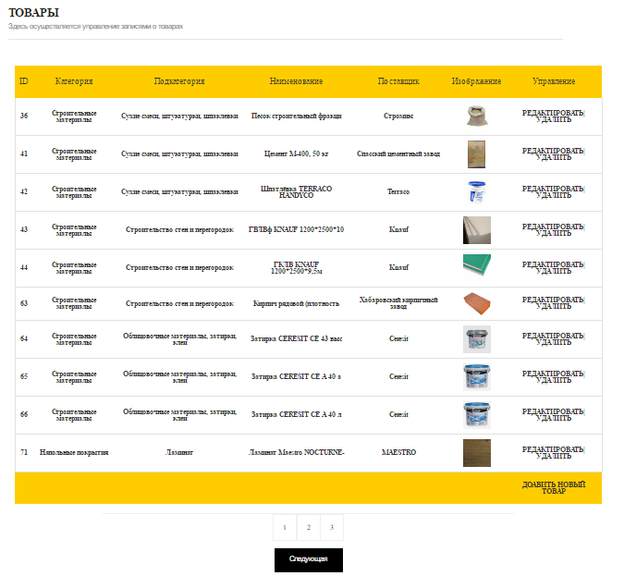
Task: Open the sand bag thumbnail in row 36
Action: [x=476, y=116]
